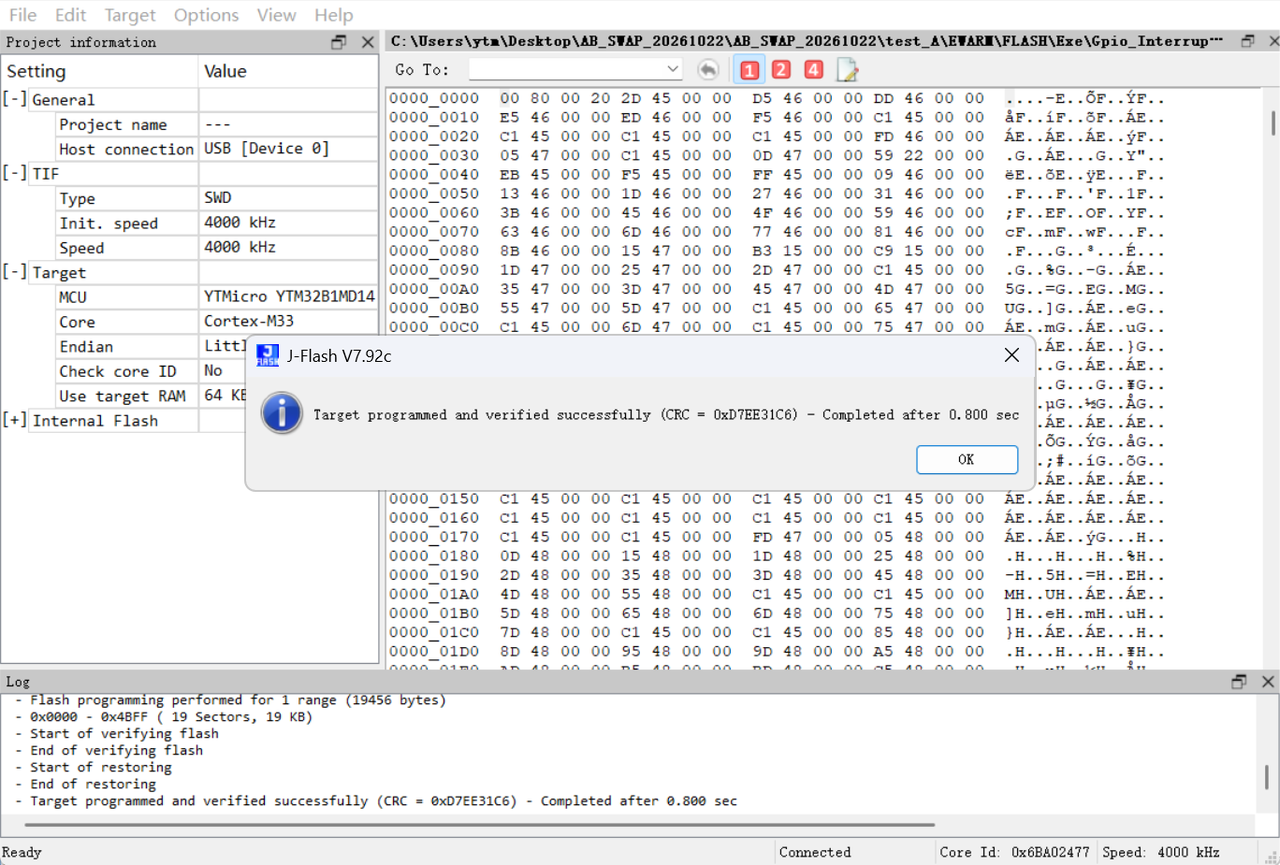The width and height of the screenshot is (1280, 865).
Task: Click the Log panel horizontal scrollbar
Action: [x=480, y=825]
